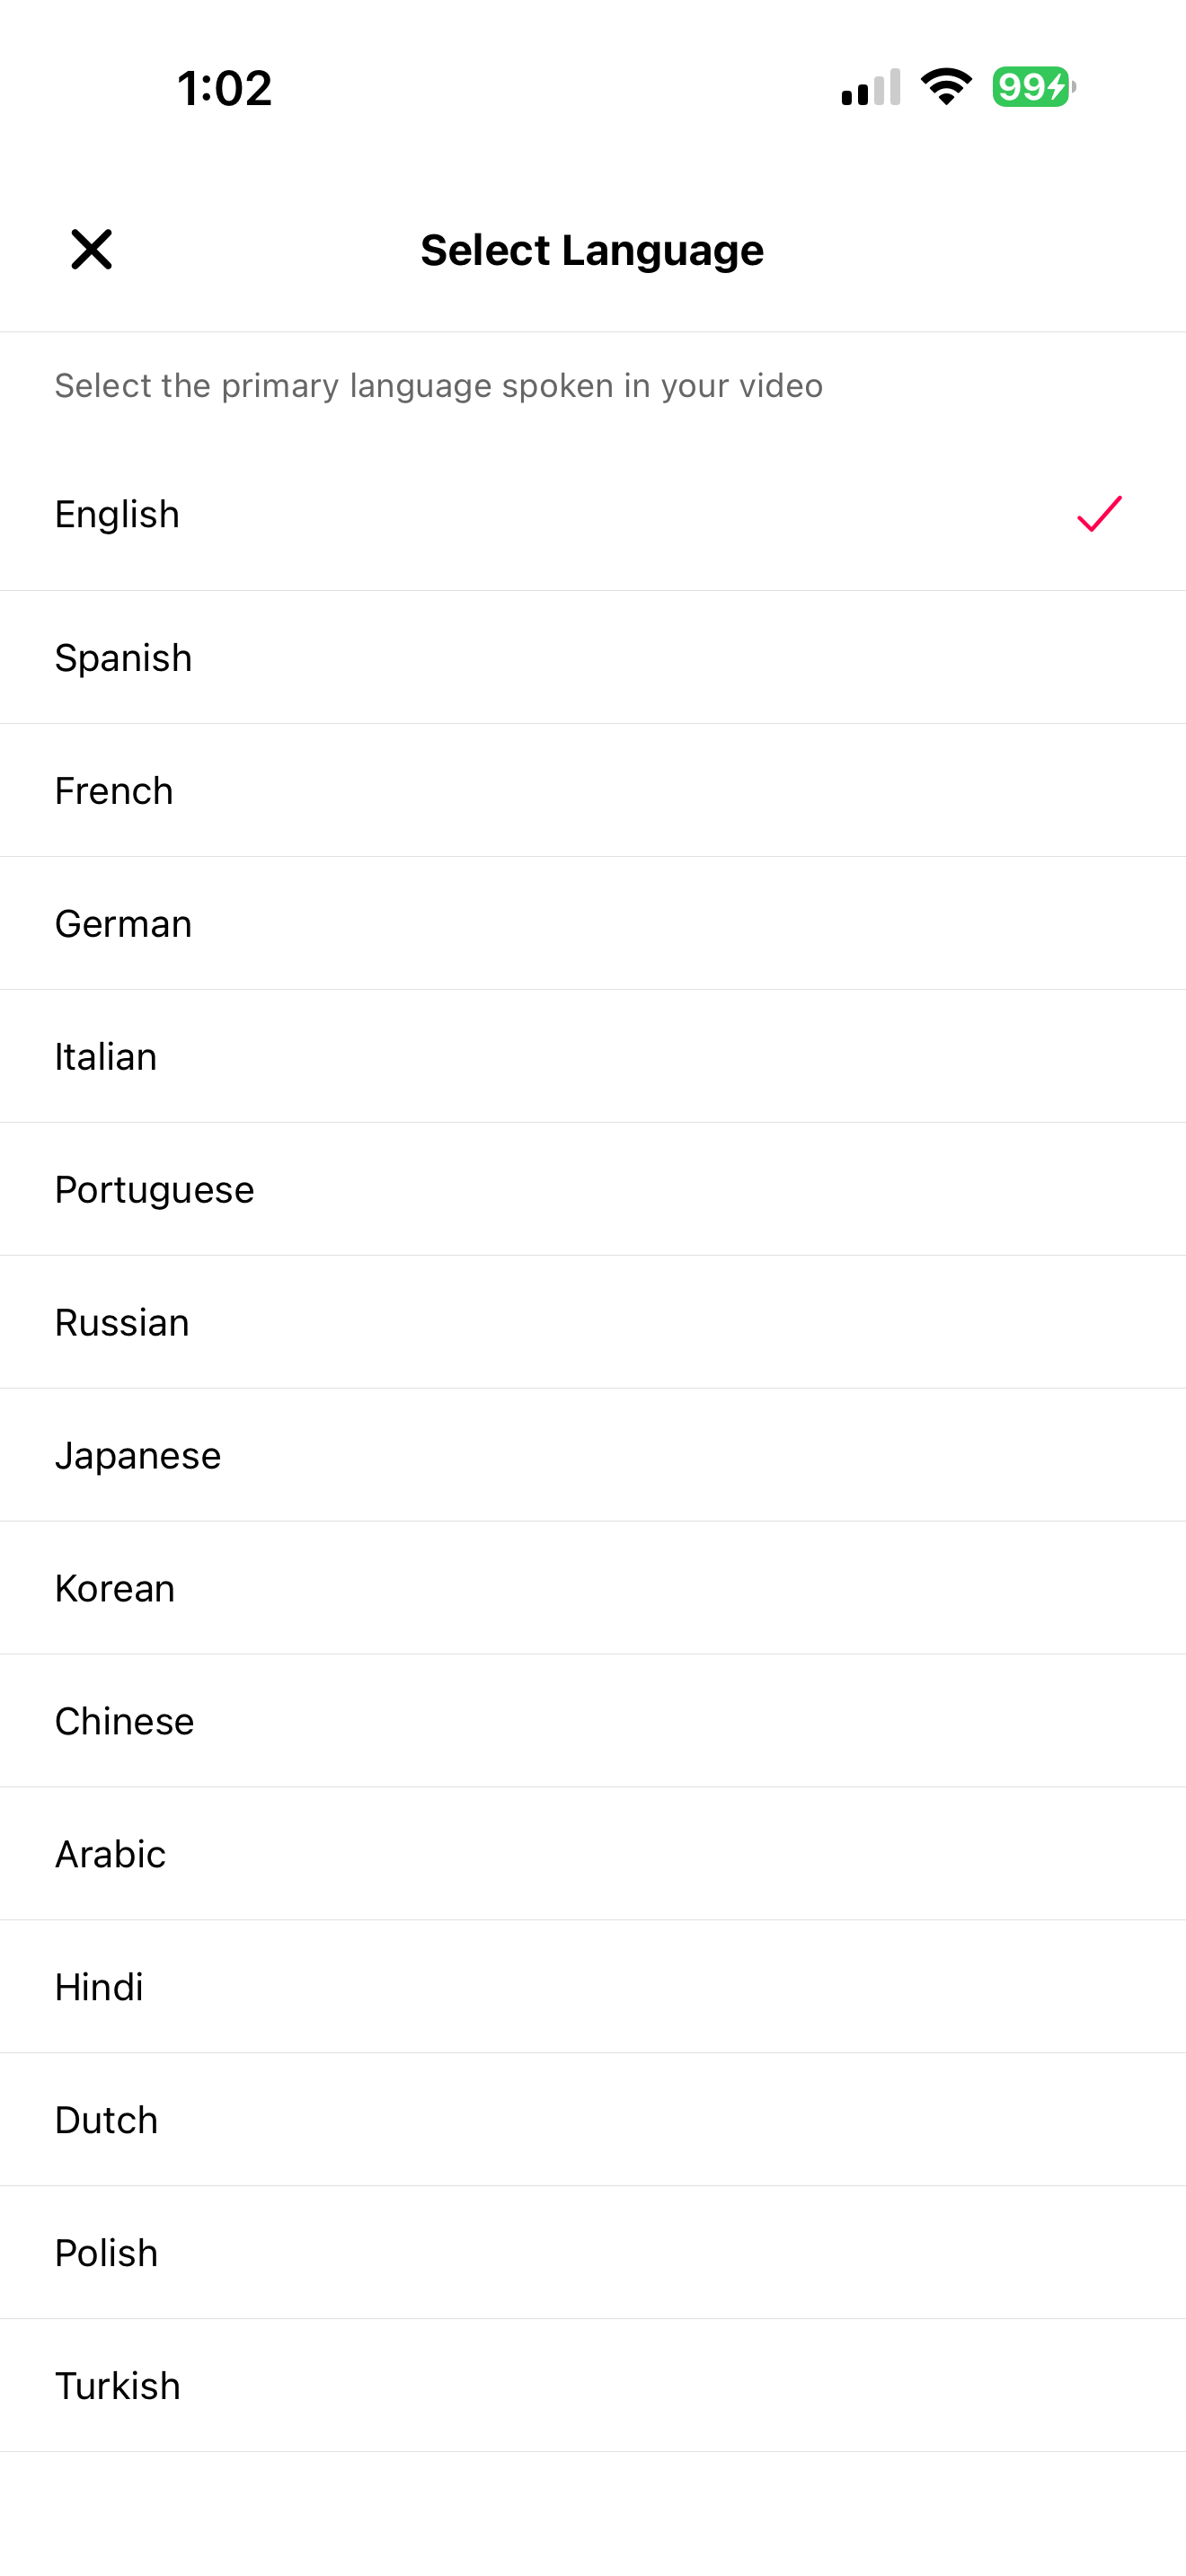Select the German language option
1186x2576 pixels.
click(x=123, y=924)
